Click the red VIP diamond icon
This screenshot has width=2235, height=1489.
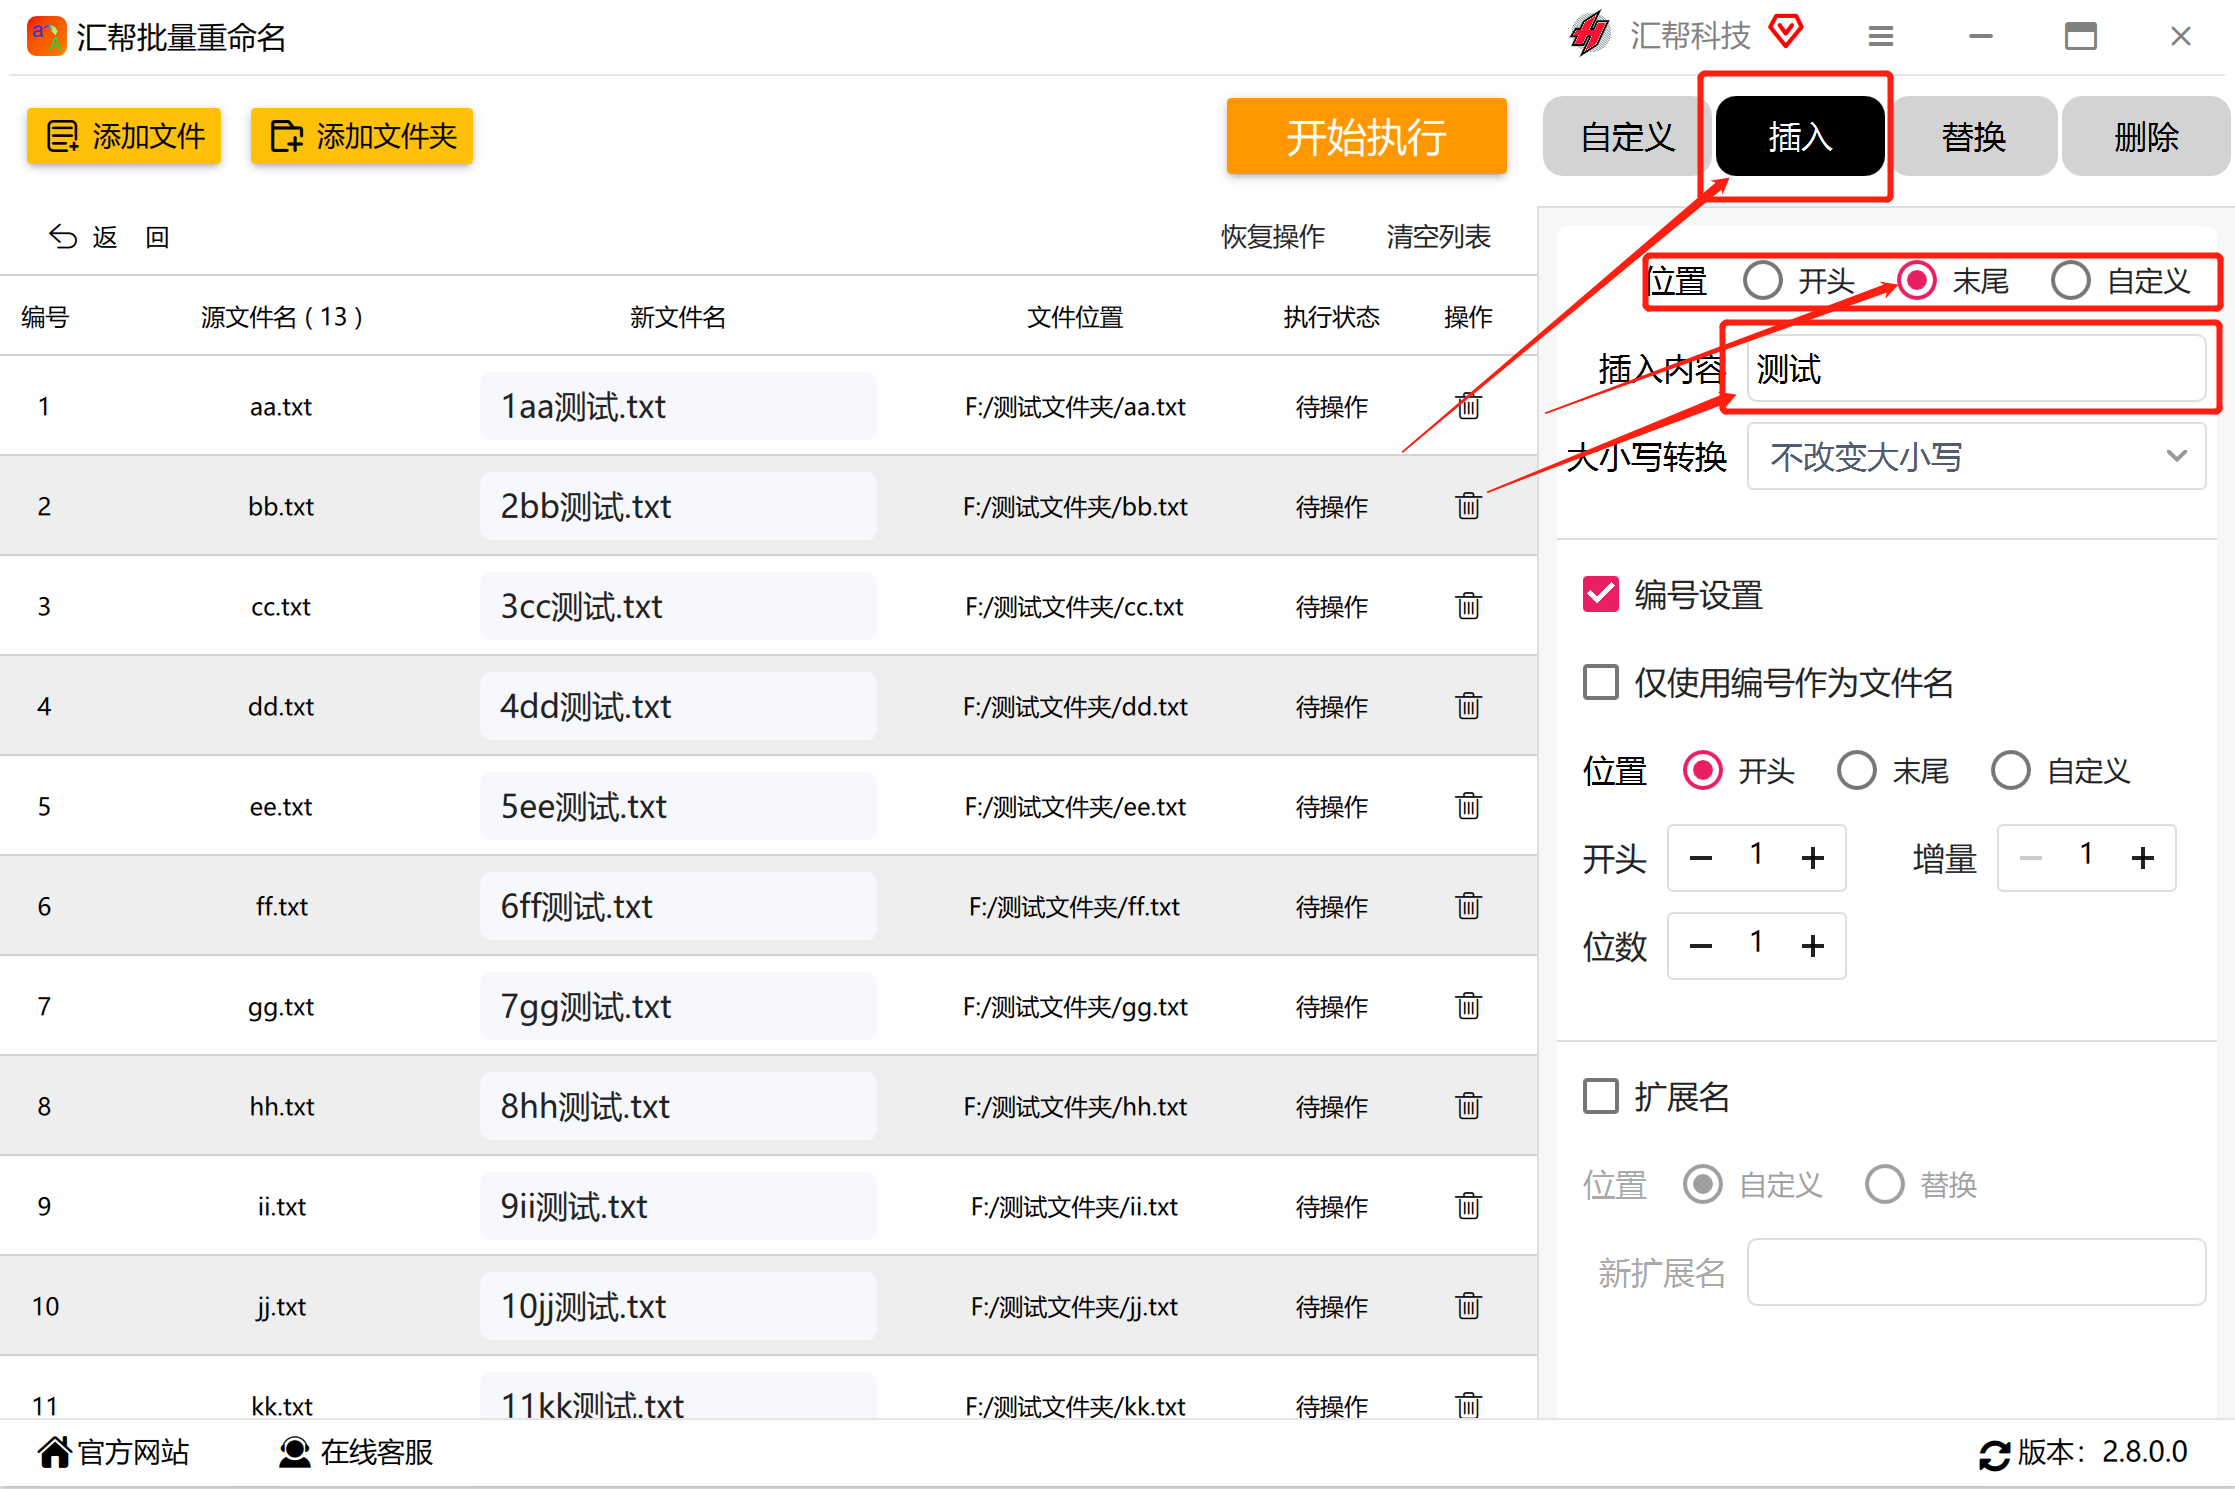tap(1785, 32)
